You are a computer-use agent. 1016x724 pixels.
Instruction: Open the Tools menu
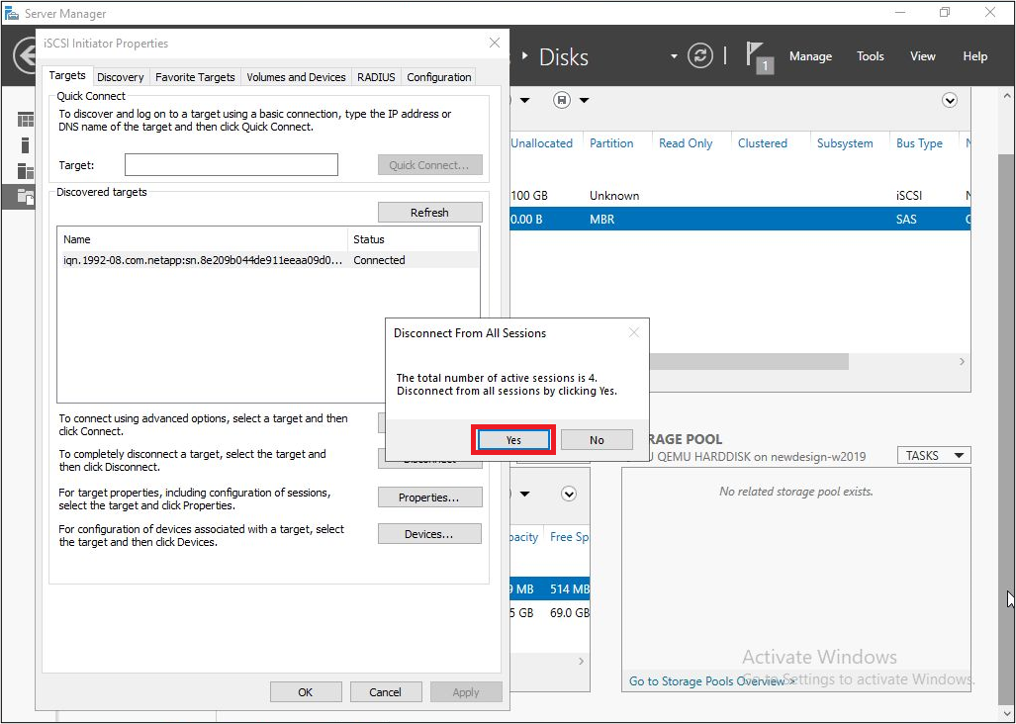[x=870, y=57]
